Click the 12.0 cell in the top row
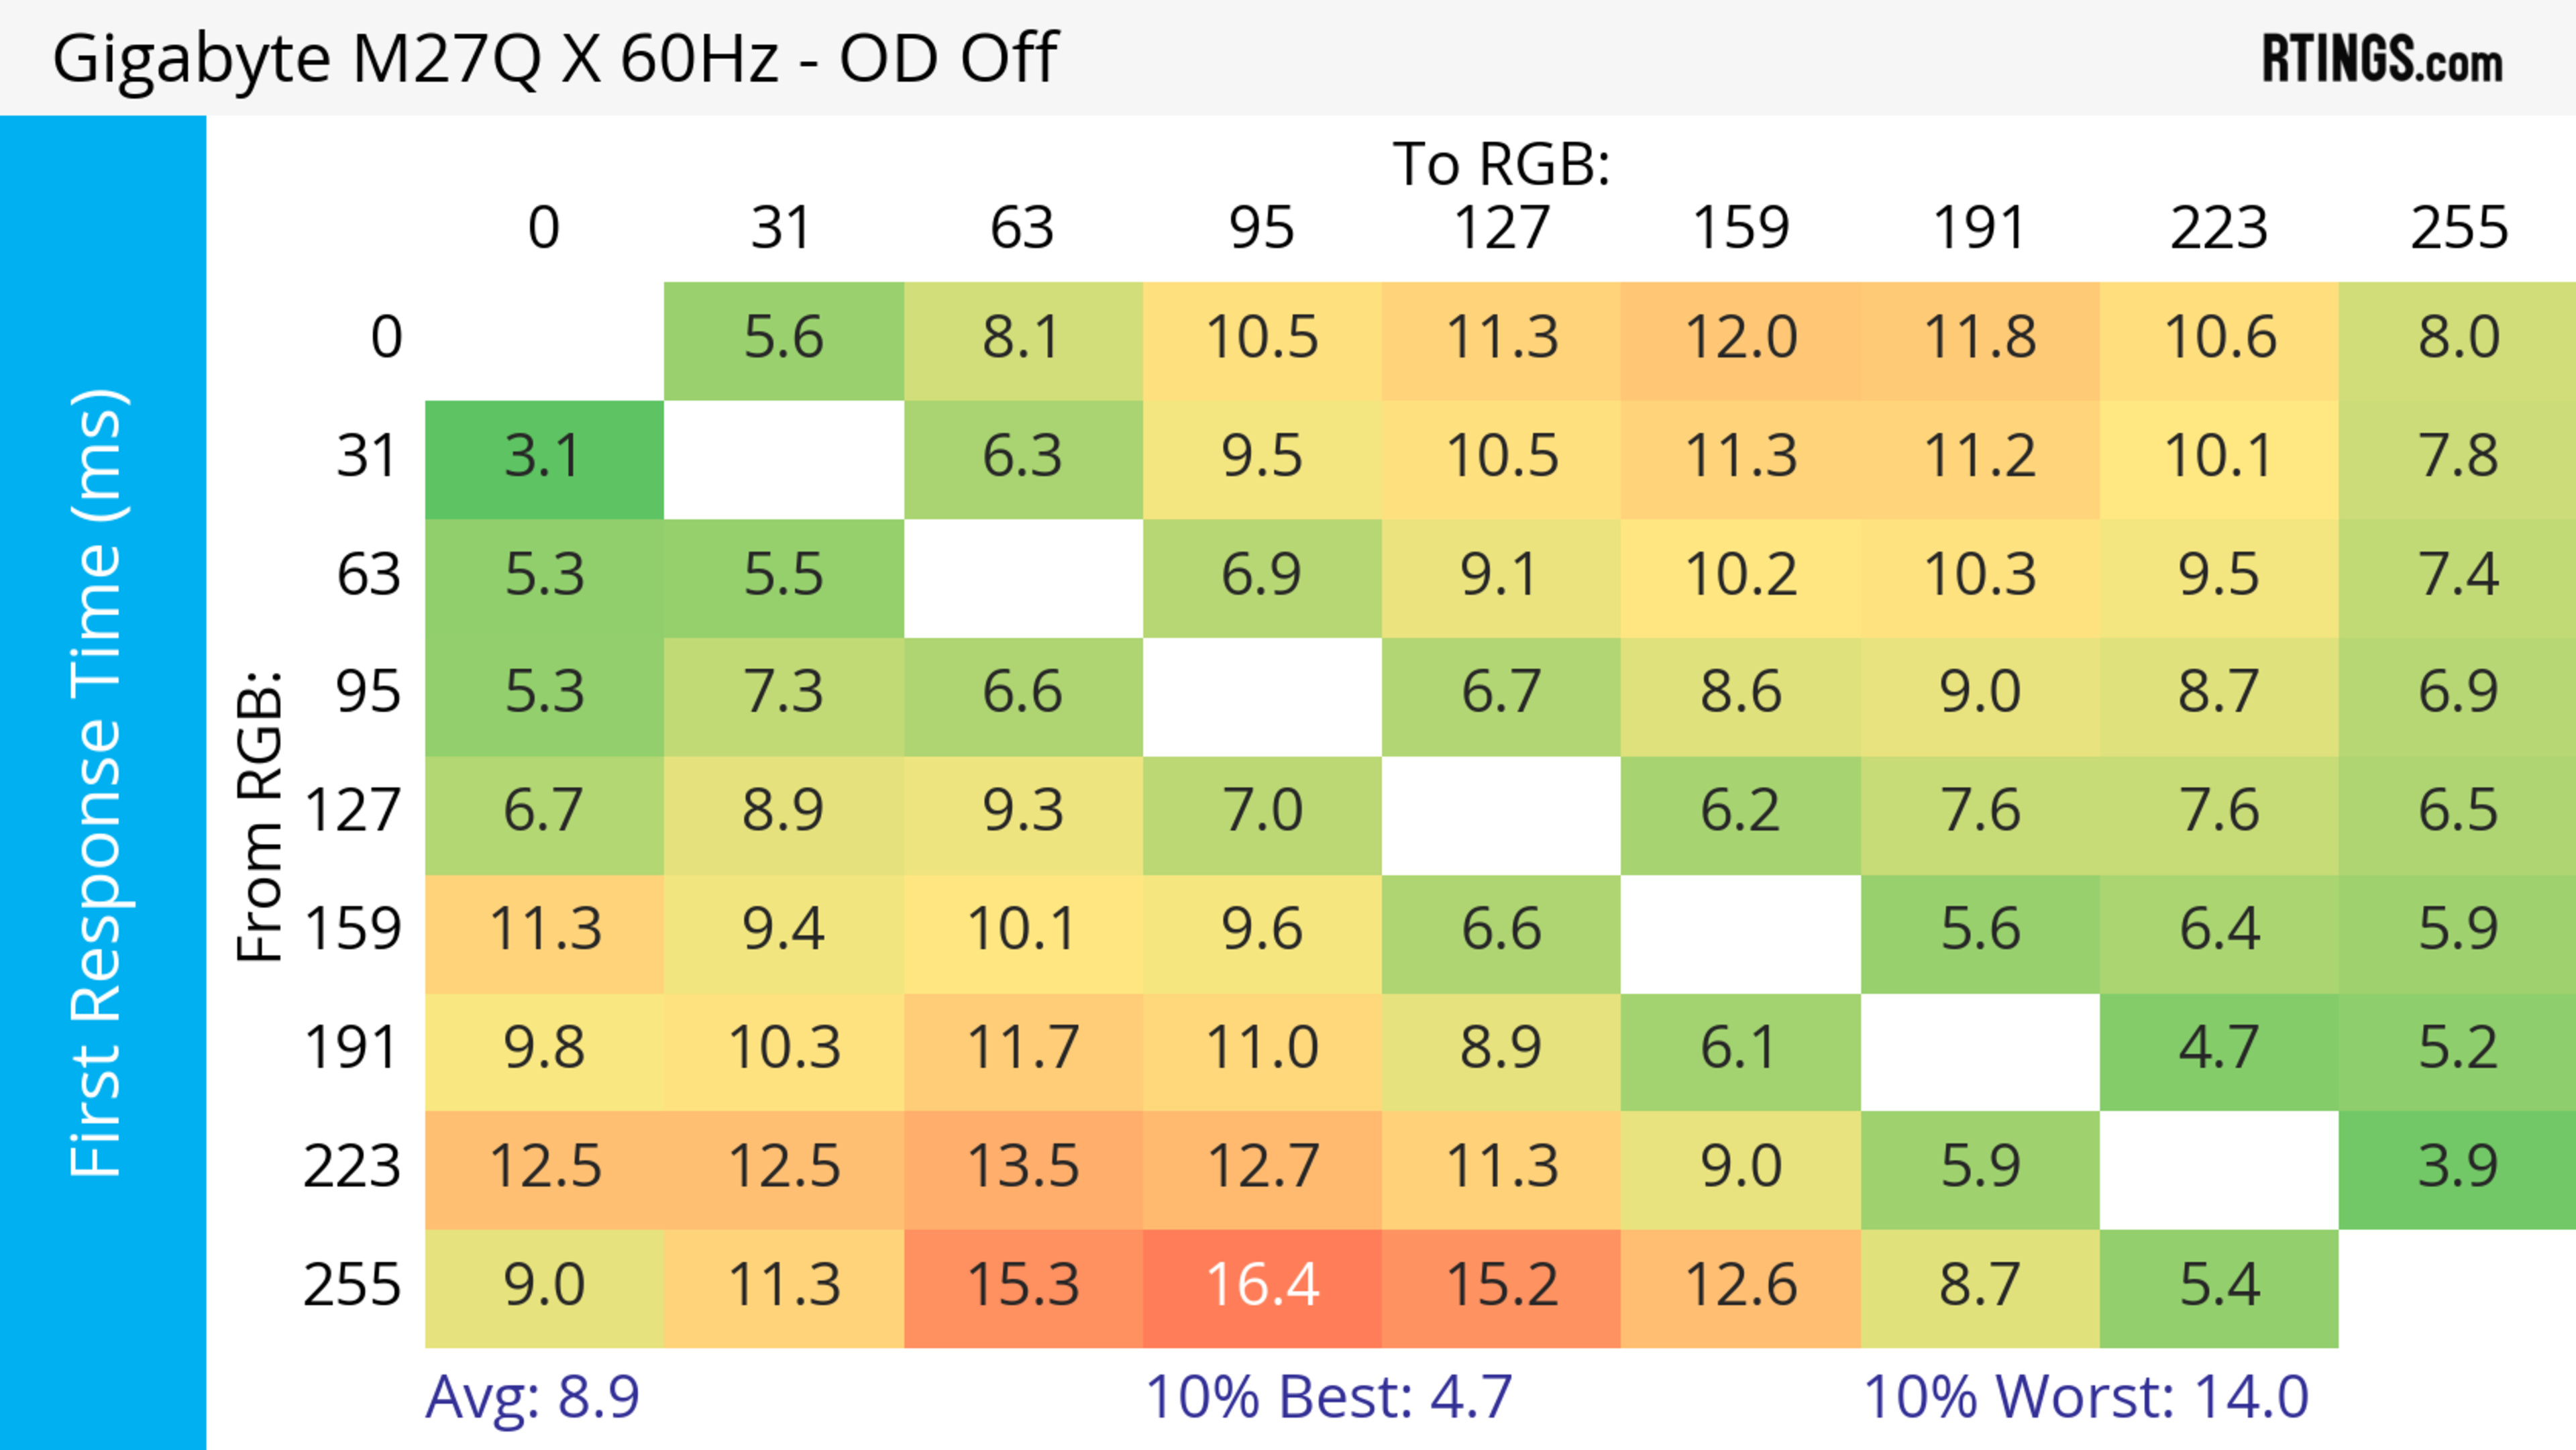Image resolution: width=2576 pixels, height=1450 pixels. (x=1740, y=338)
